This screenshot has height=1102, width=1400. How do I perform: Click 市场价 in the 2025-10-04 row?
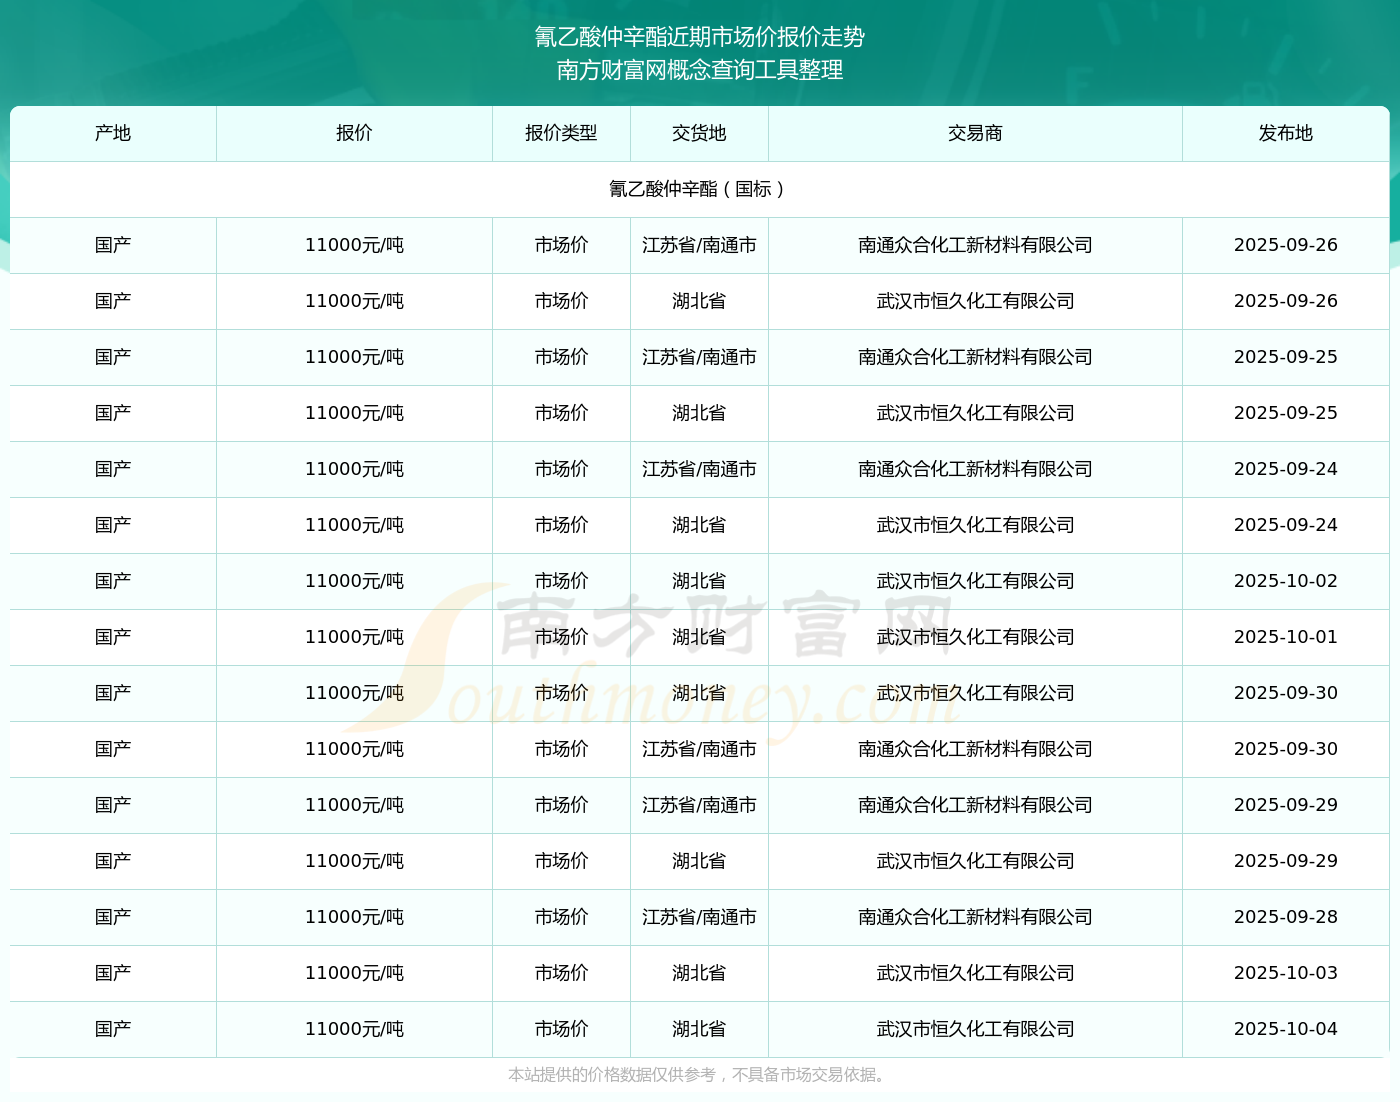pos(561,1029)
